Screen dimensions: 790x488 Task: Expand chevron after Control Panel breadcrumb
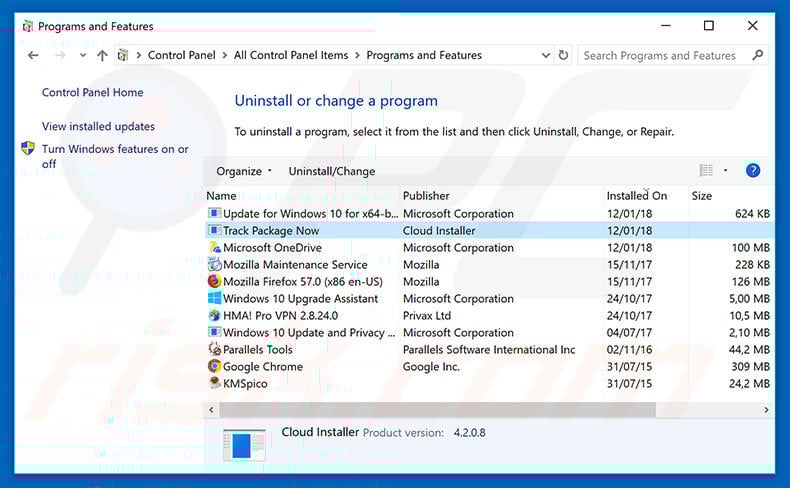coord(225,55)
